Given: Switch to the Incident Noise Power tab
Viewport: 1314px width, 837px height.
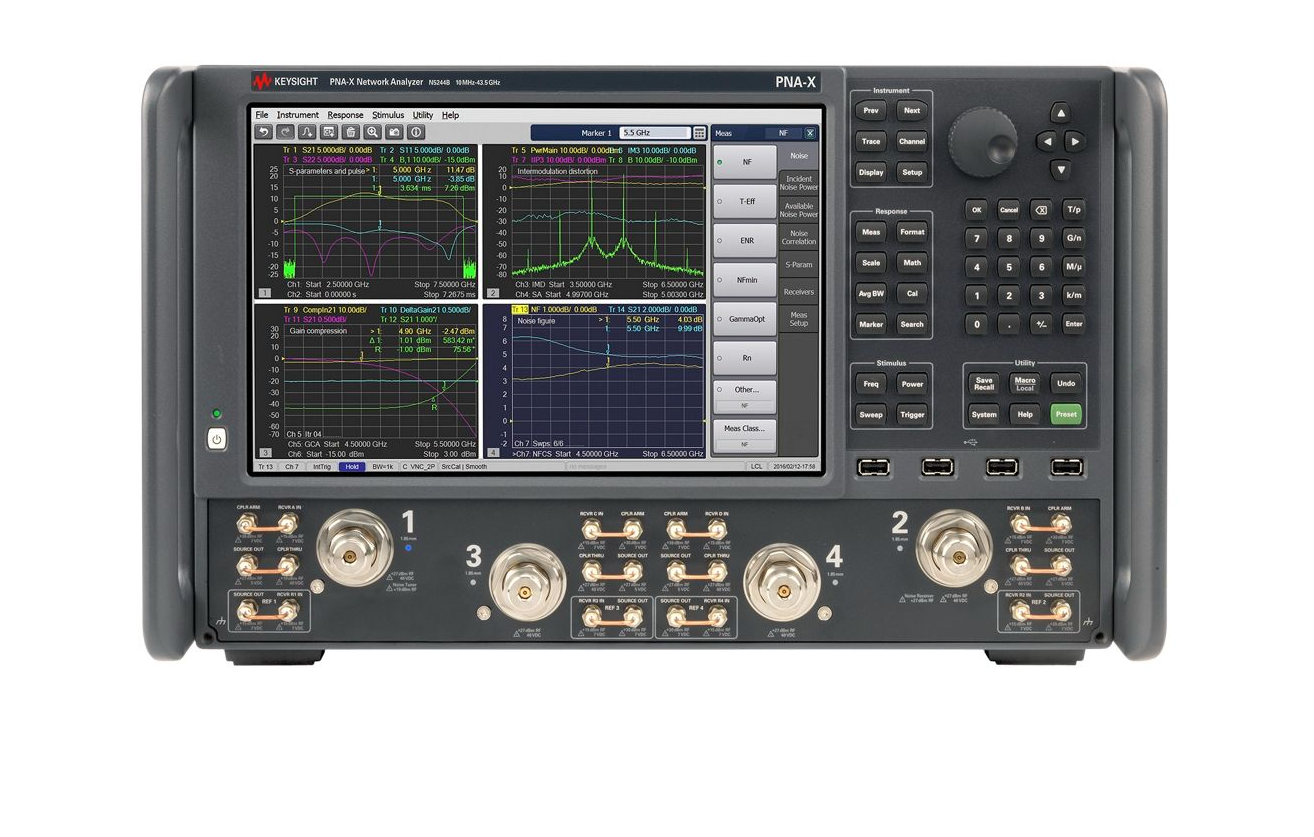Looking at the screenshot, I should pyautogui.click(x=799, y=183).
